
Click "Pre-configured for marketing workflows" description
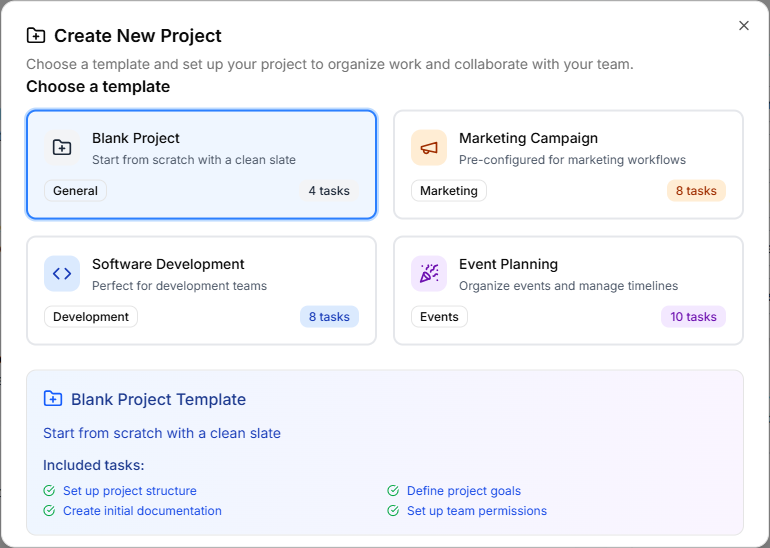(572, 160)
